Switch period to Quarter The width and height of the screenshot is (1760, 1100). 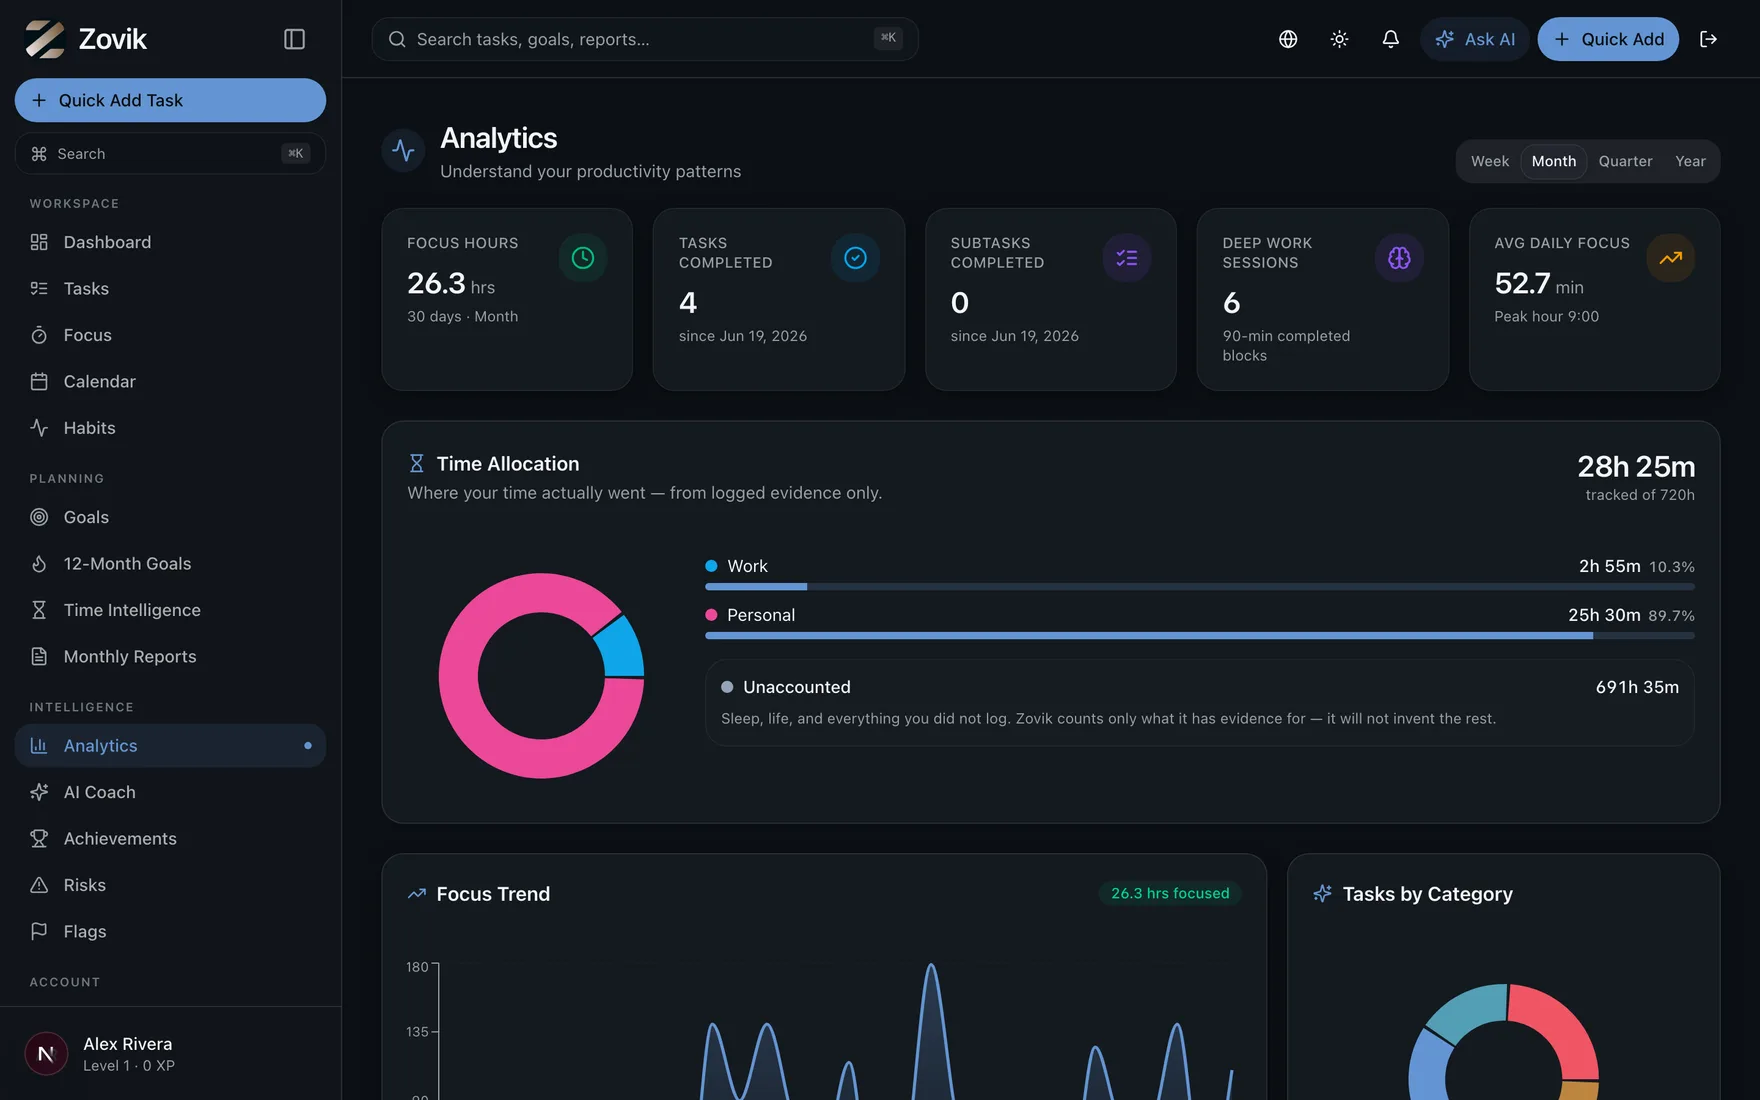point(1625,161)
